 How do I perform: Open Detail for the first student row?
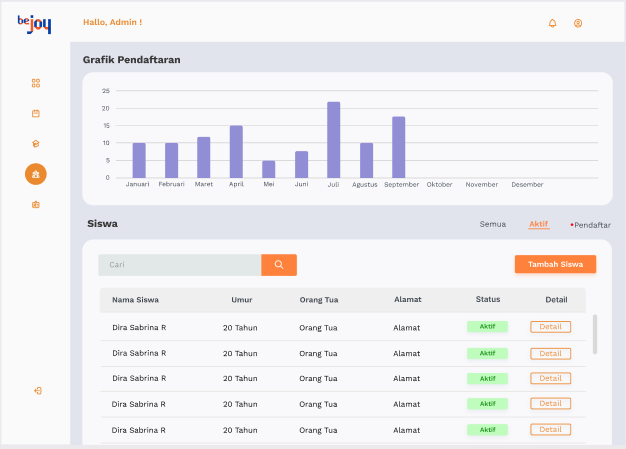[551, 327]
